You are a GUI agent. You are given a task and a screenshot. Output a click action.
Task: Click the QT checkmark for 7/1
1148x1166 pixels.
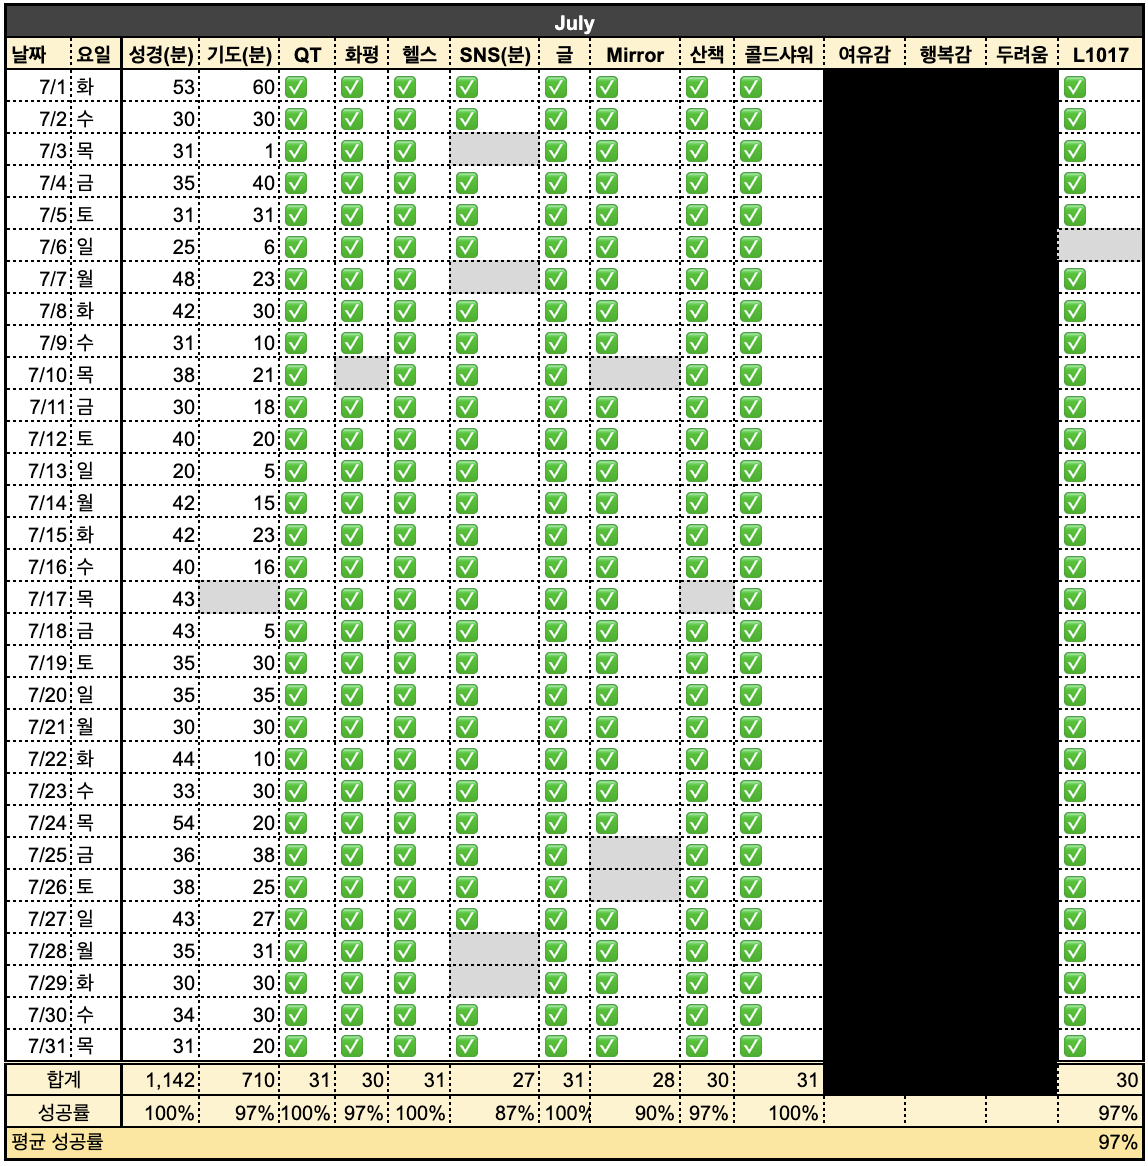click(294, 87)
